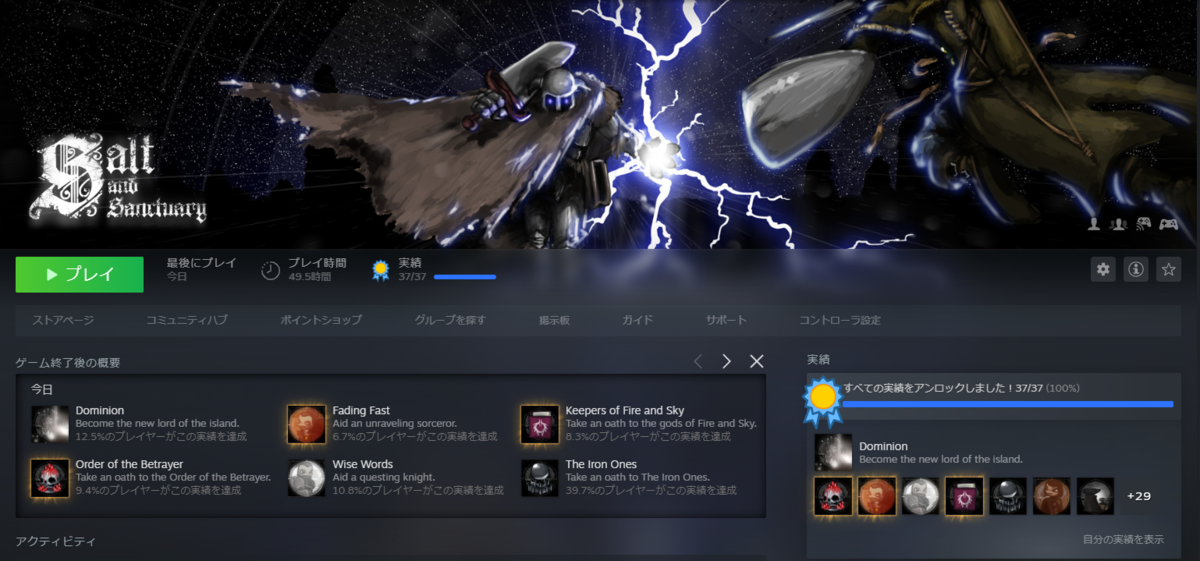Click the play time clock icon
1200x561 pixels.
click(x=270, y=270)
